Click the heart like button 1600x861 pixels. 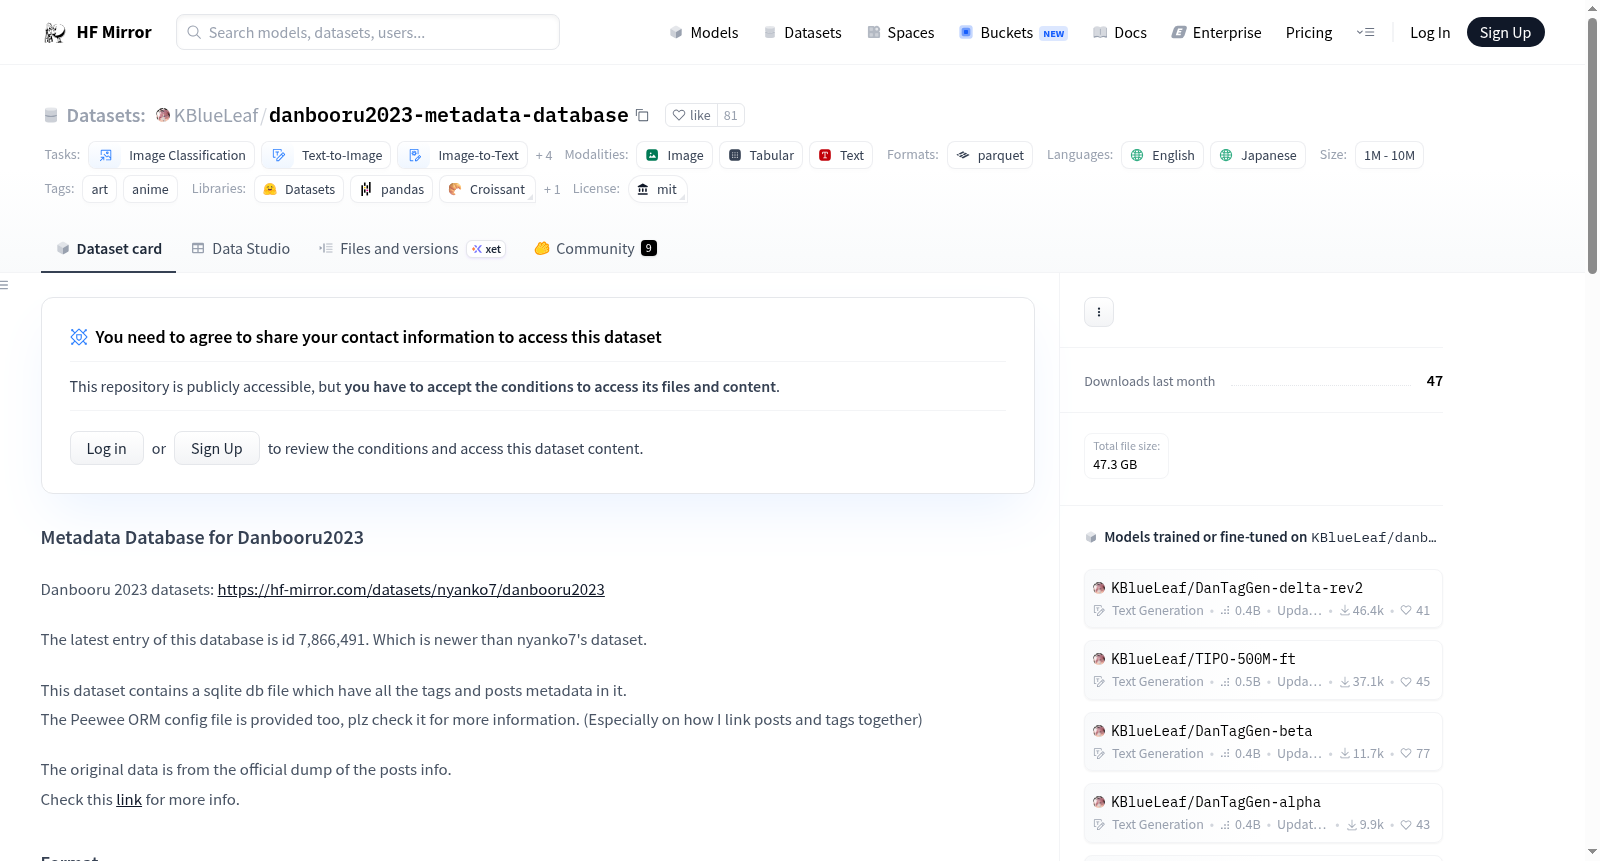(x=691, y=116)
